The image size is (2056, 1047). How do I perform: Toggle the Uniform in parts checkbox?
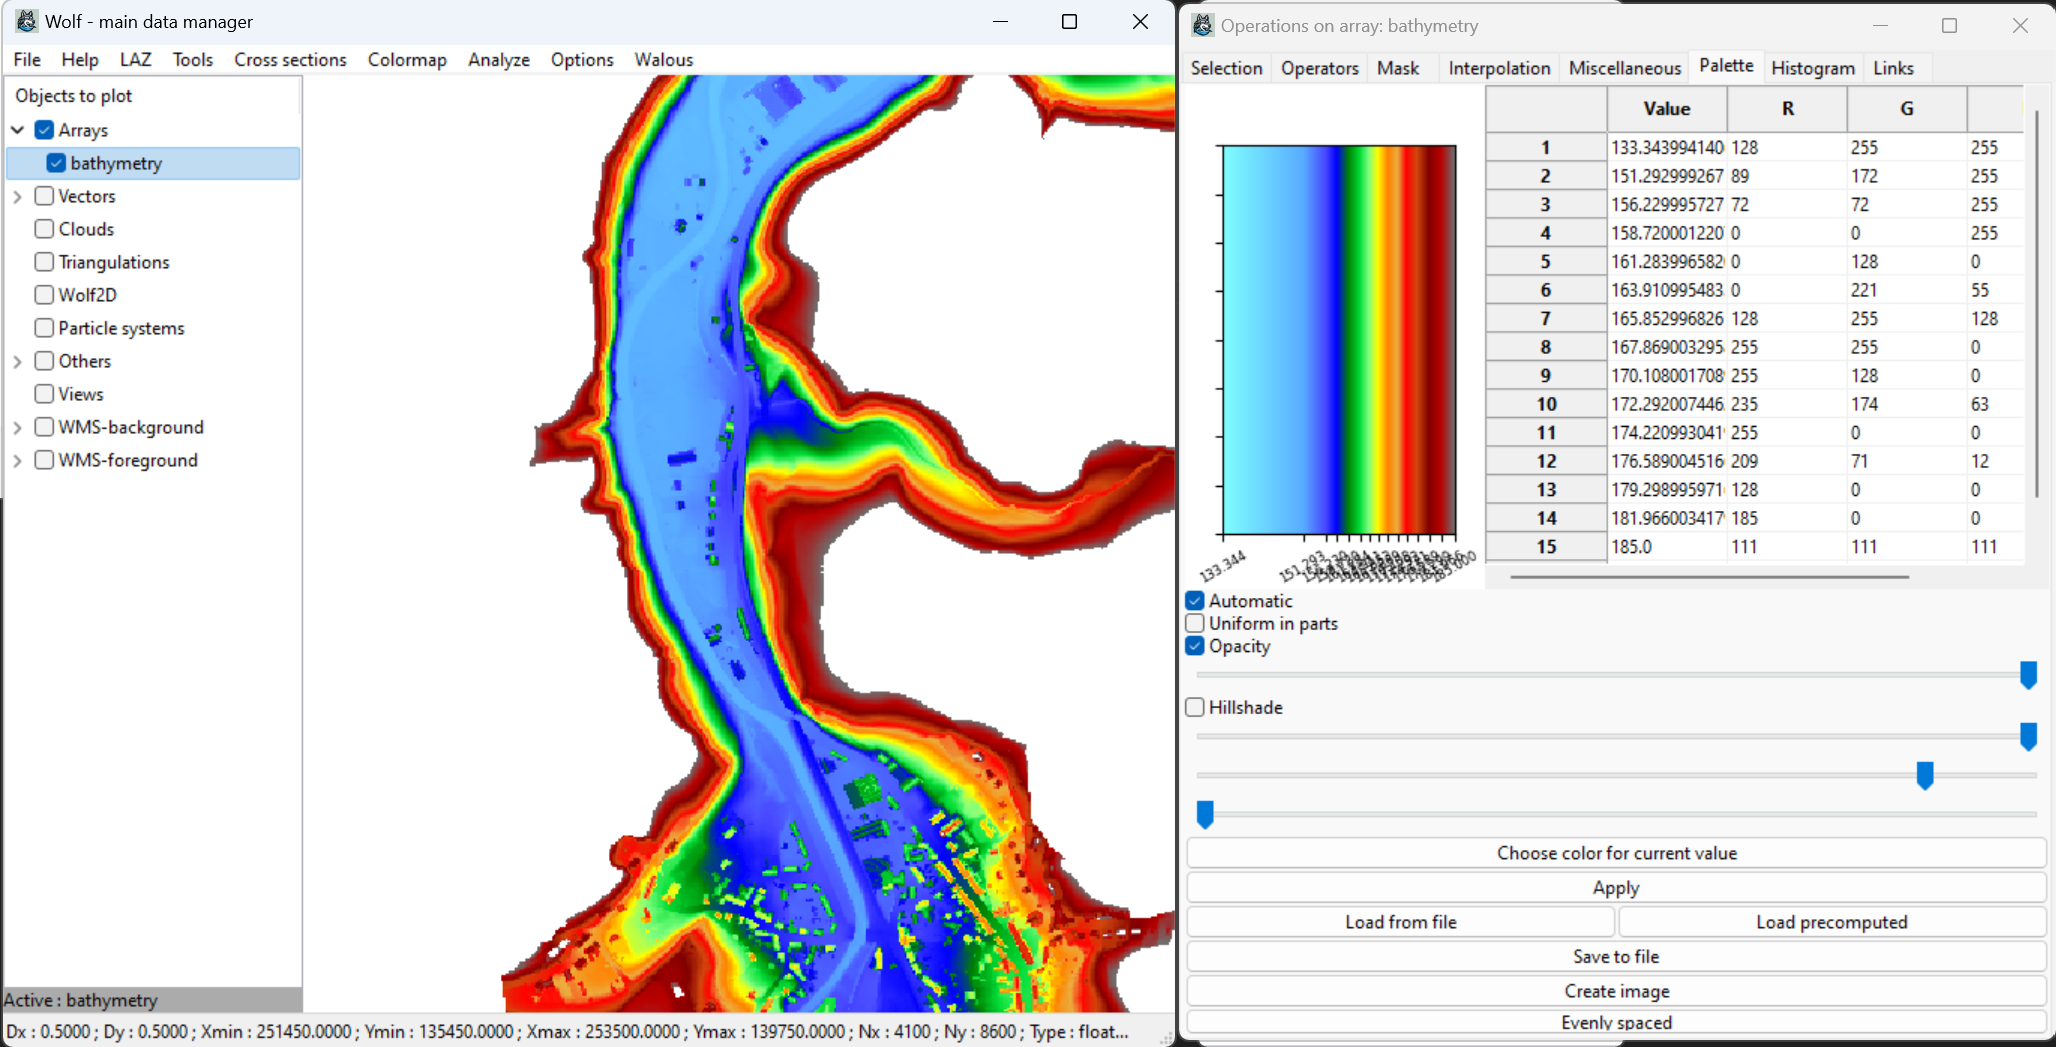pyautogui.click(x=1195, y=623)
